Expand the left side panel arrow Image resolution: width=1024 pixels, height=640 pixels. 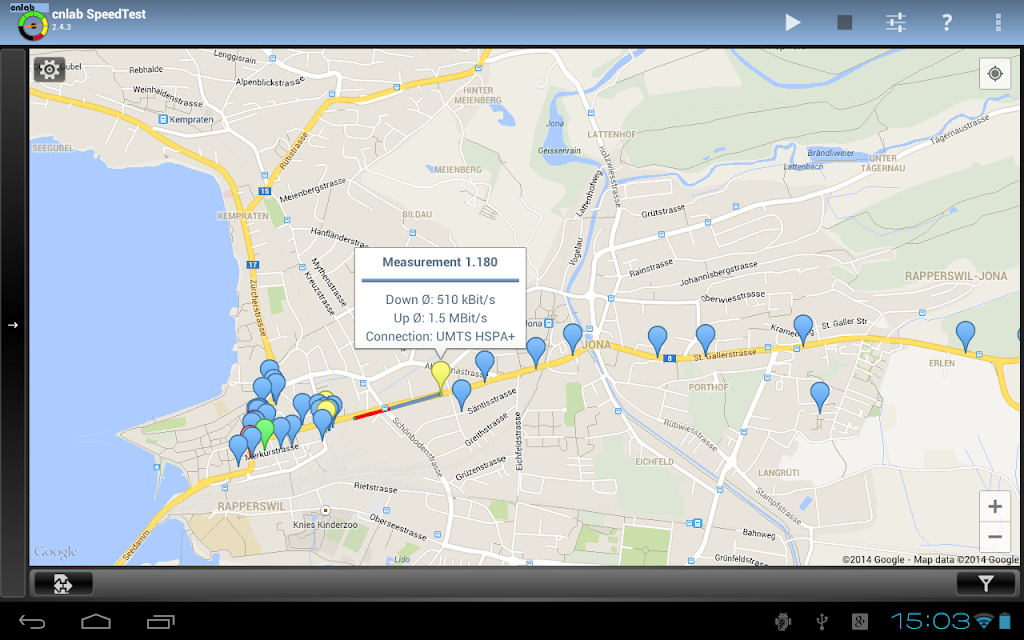click(x=12, y=325)
